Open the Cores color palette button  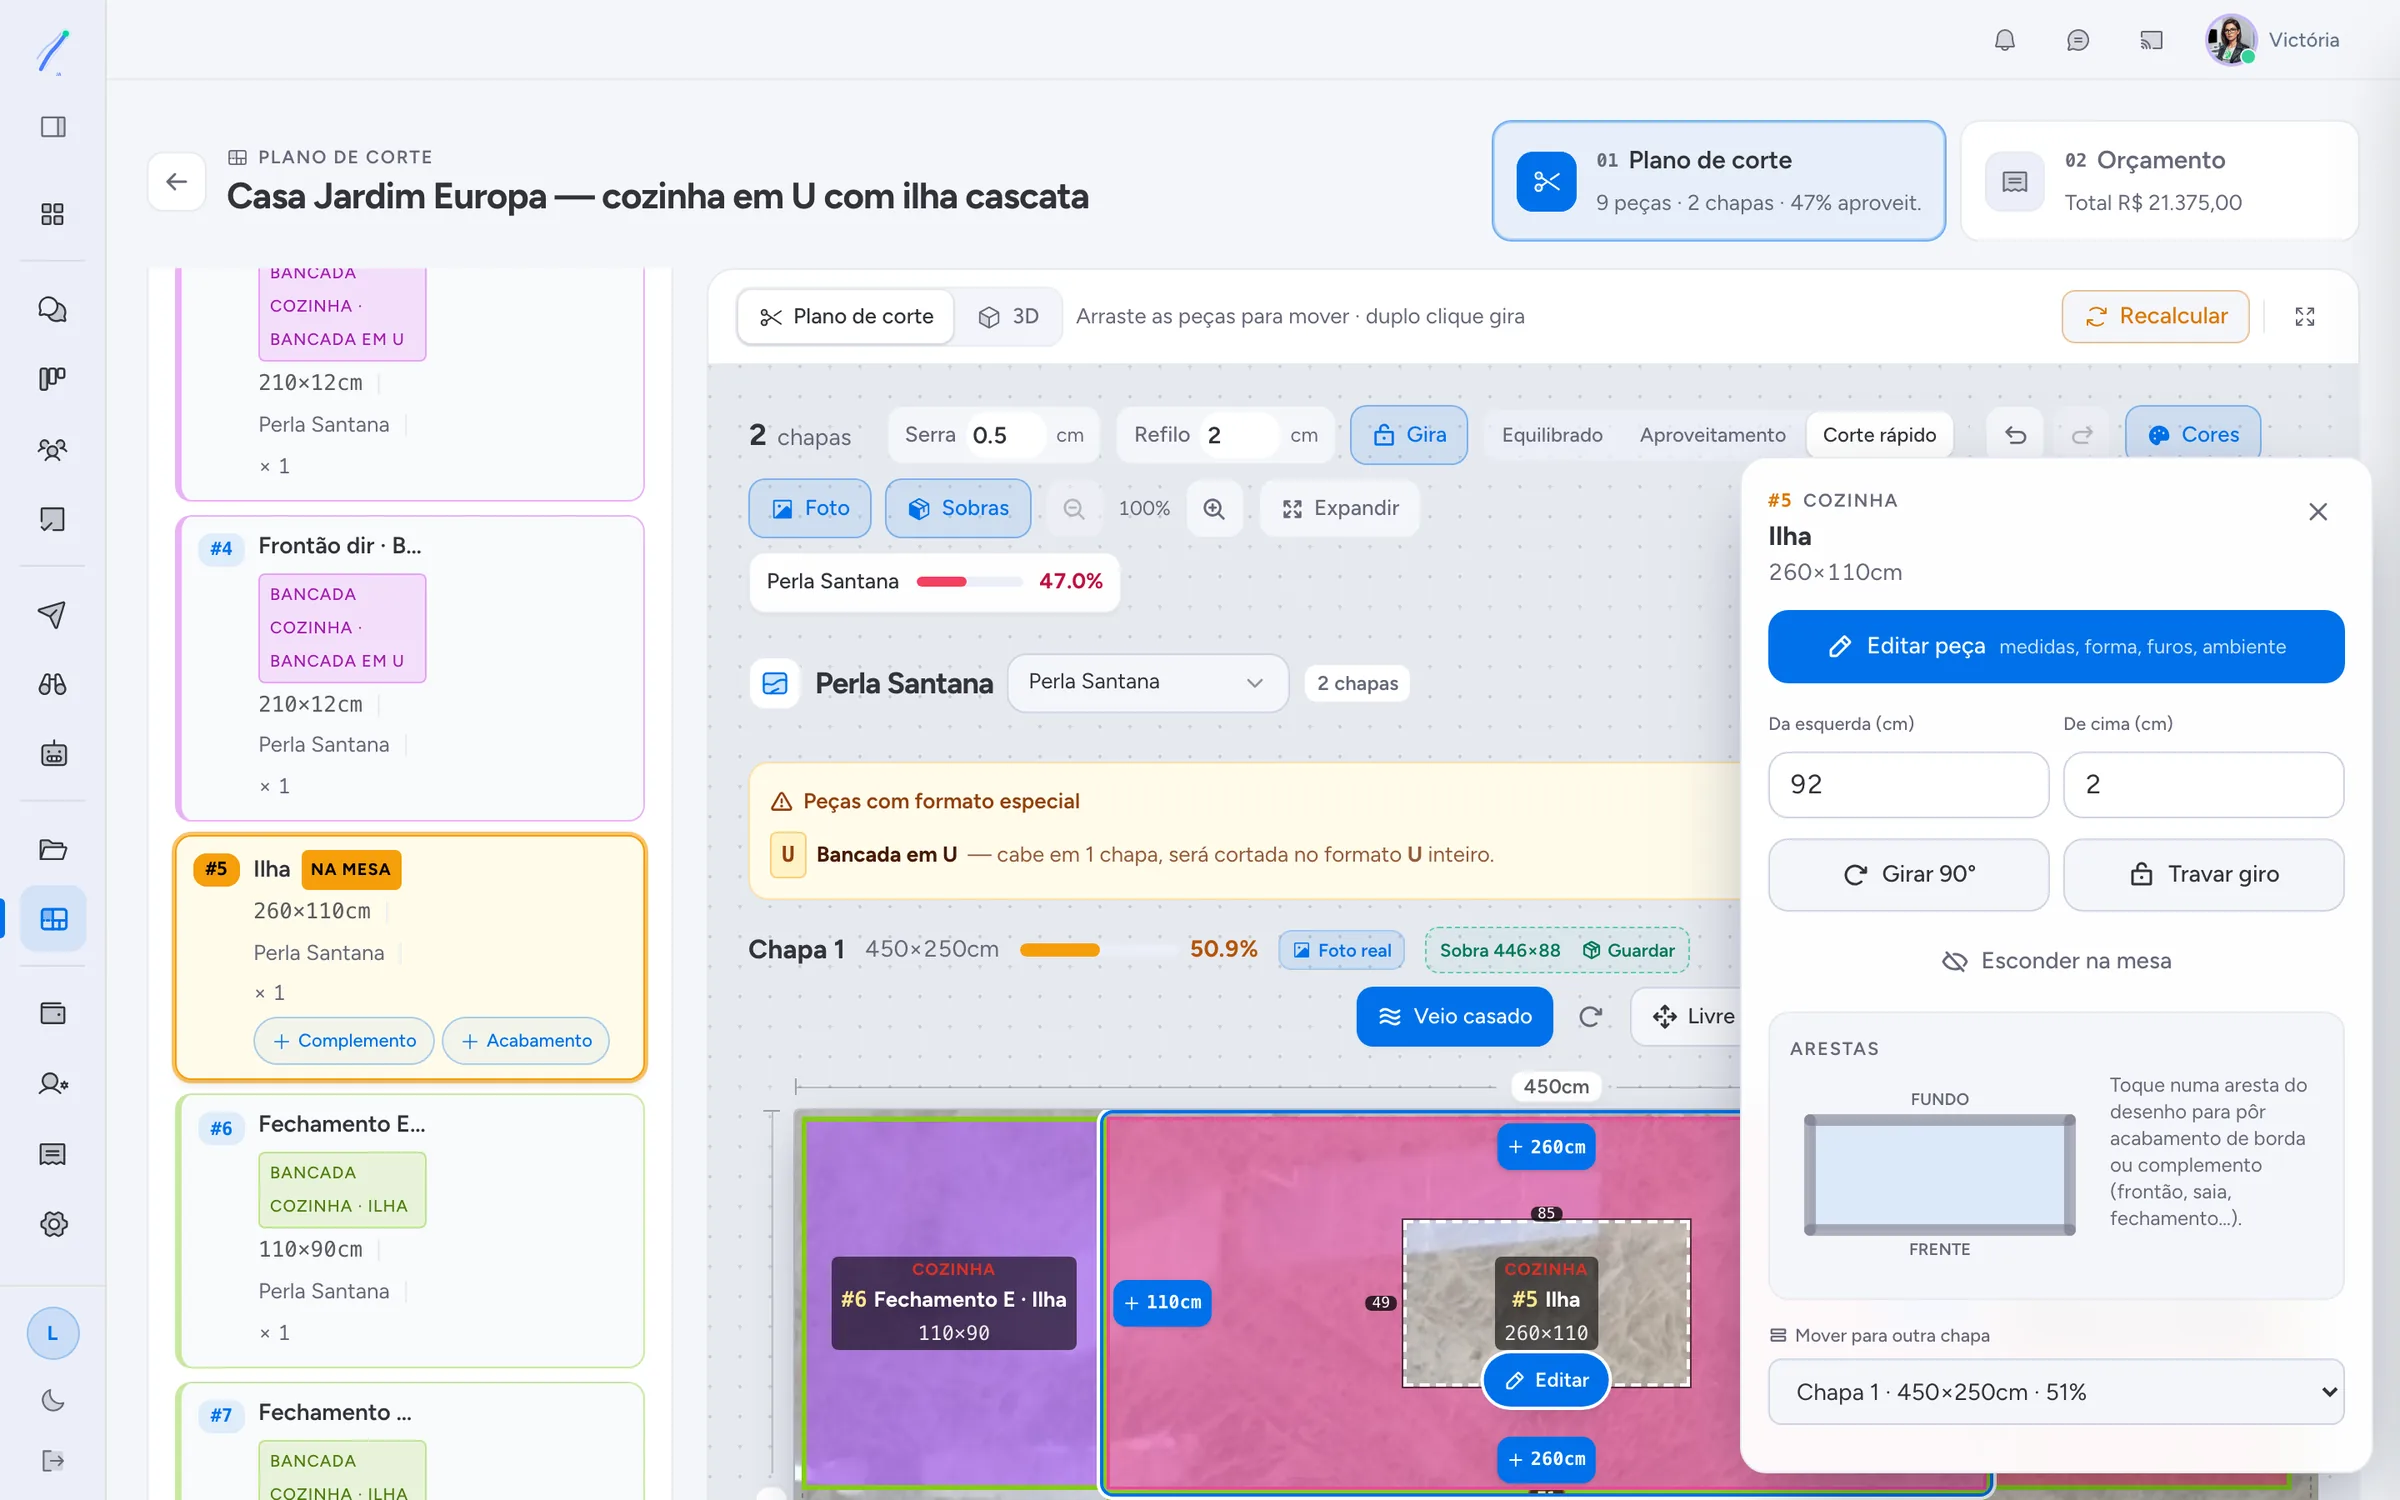click(x=2193, y=435)
